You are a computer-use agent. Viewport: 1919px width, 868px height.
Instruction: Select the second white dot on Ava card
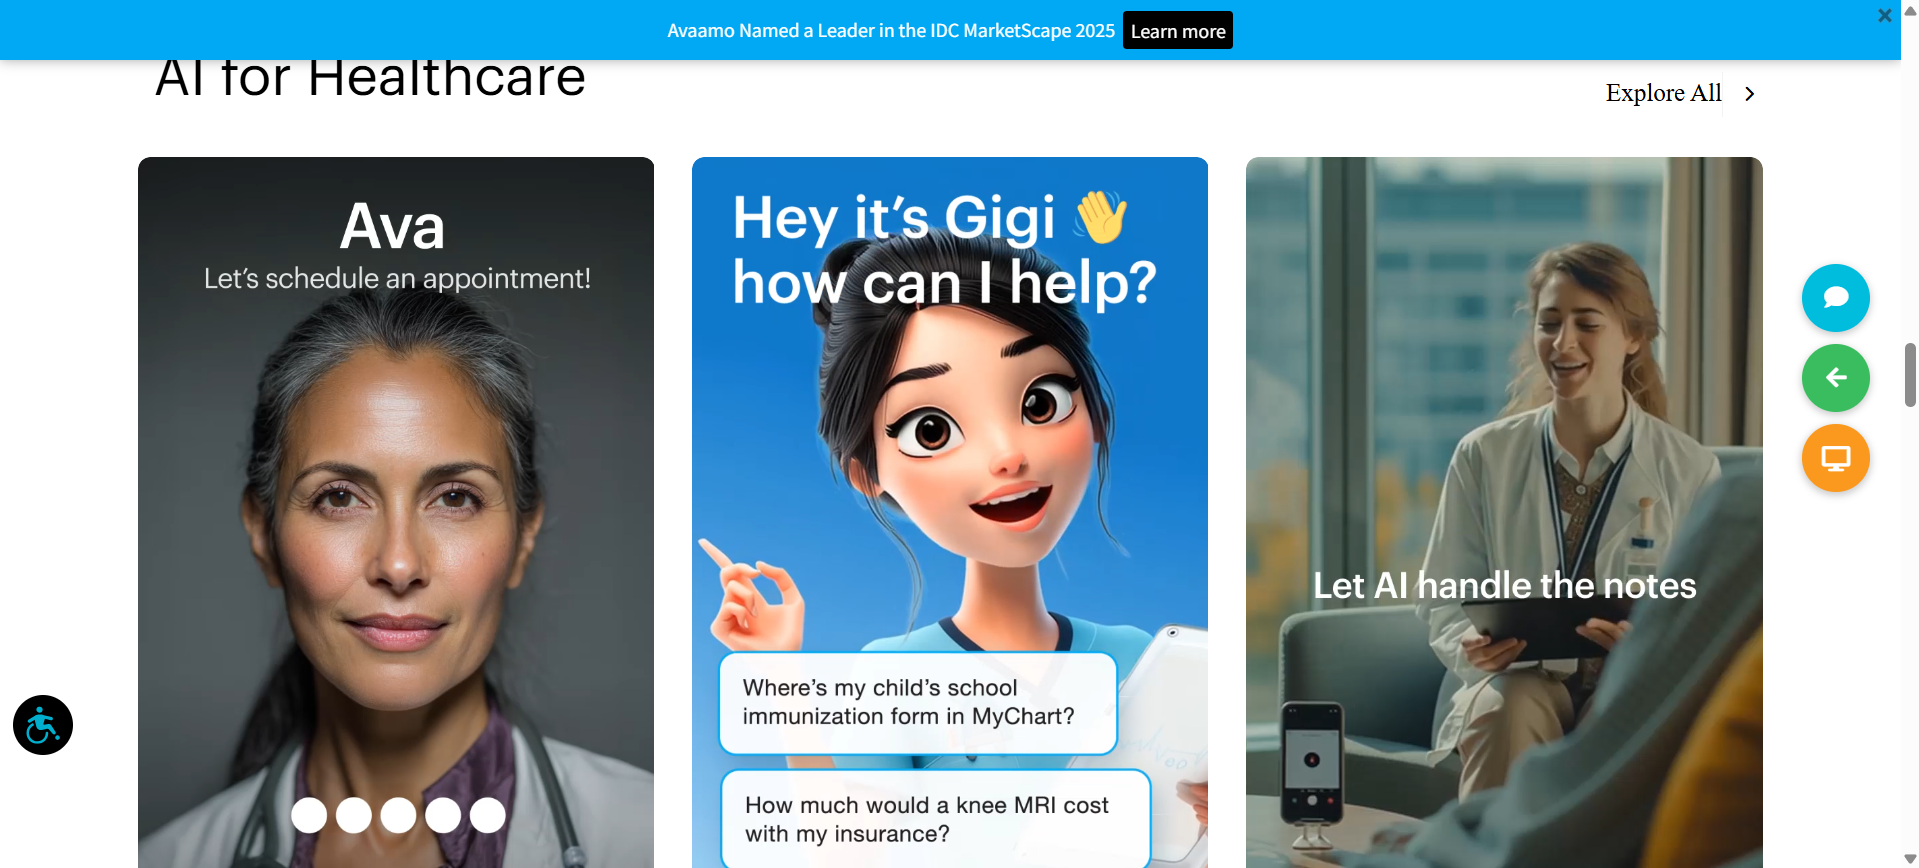[x=354, y=815]
